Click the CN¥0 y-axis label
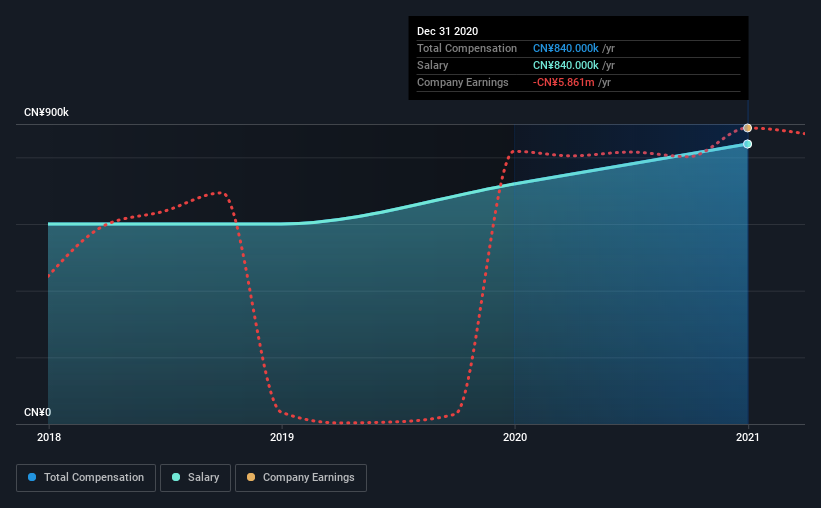 [37, 413]
